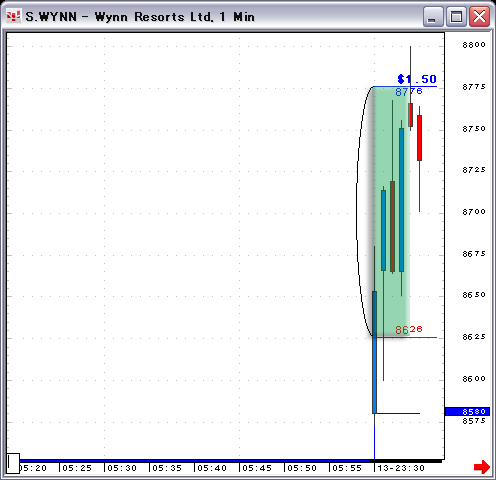The image size is (496, 480).
Task: Select the green shaded range rectangle
Action: 391,212
